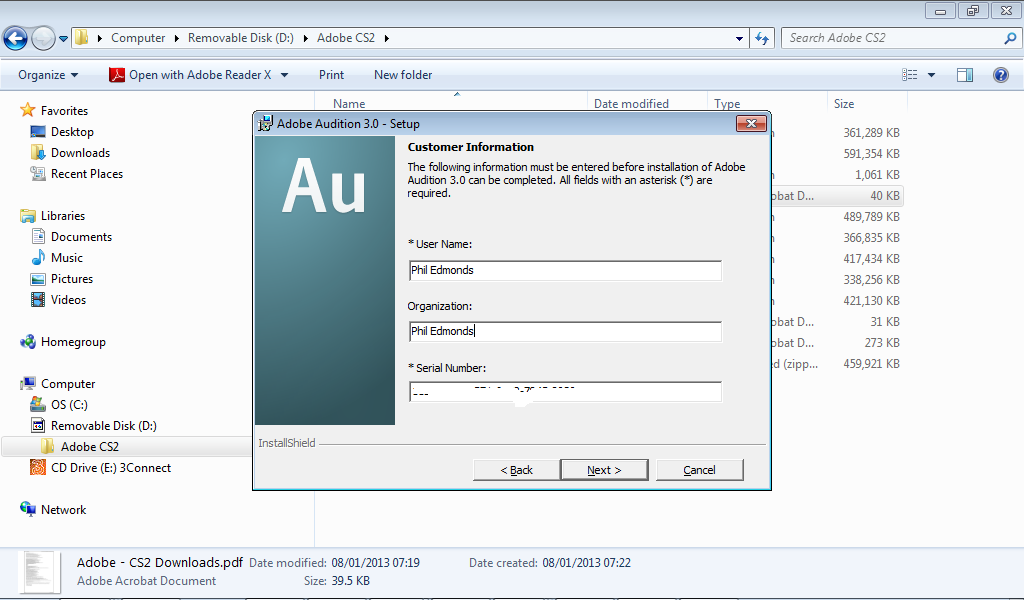Click Print in the Explorer toolbar
The image size is (1024, 600).
(331, 75)
